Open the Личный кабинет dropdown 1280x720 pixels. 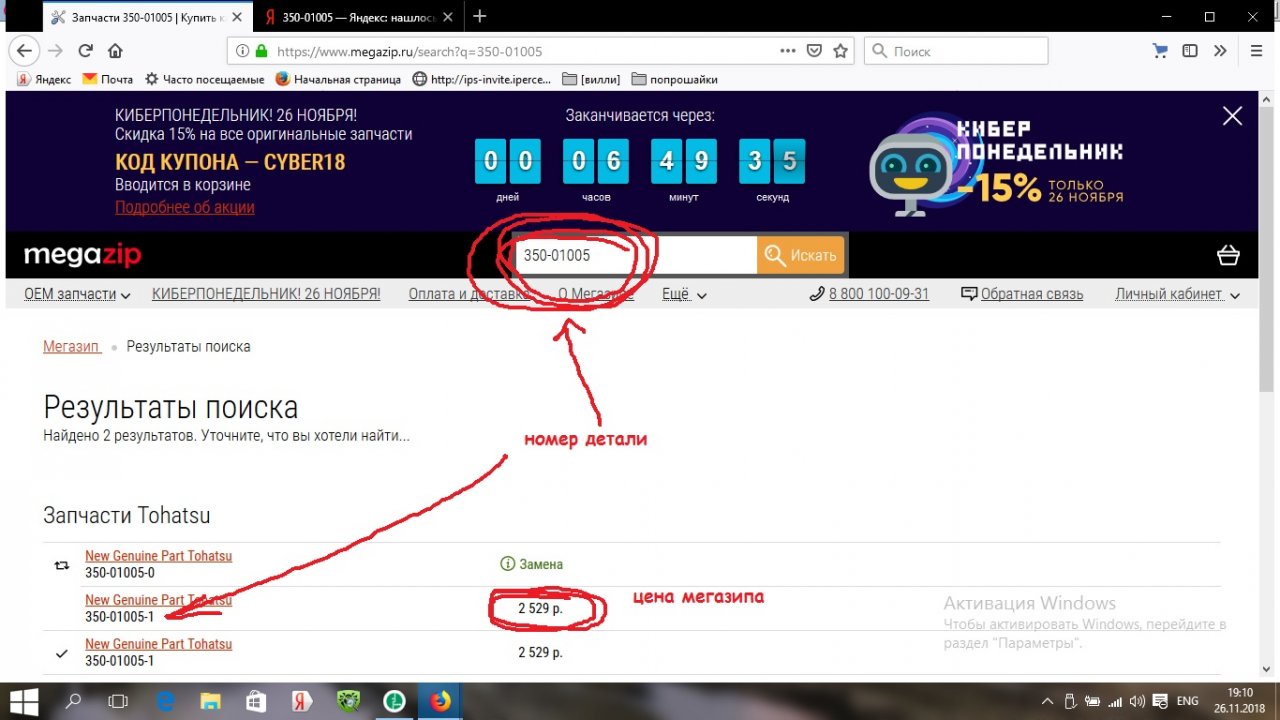(1177, 294)
